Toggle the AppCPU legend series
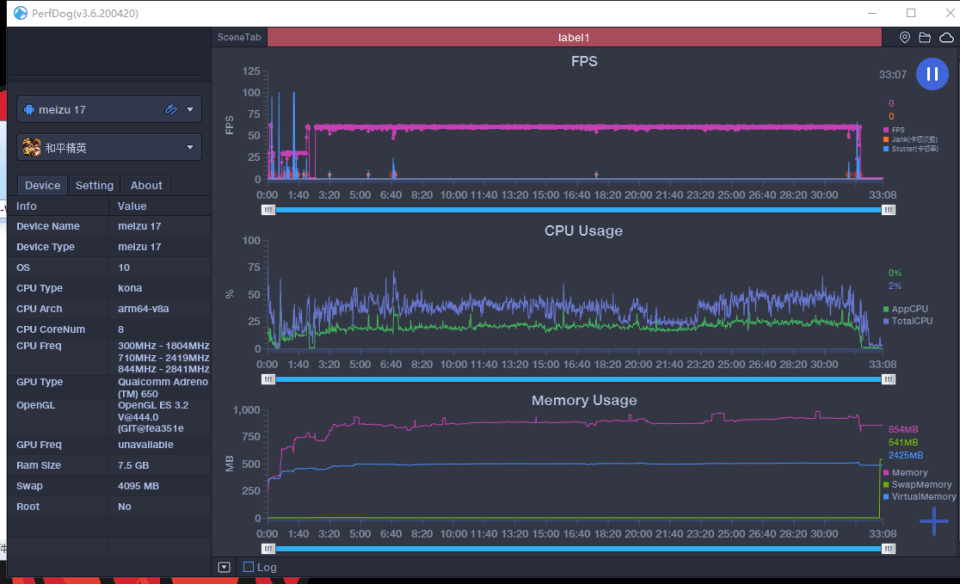960x584 pixels. tap(906, 309)
